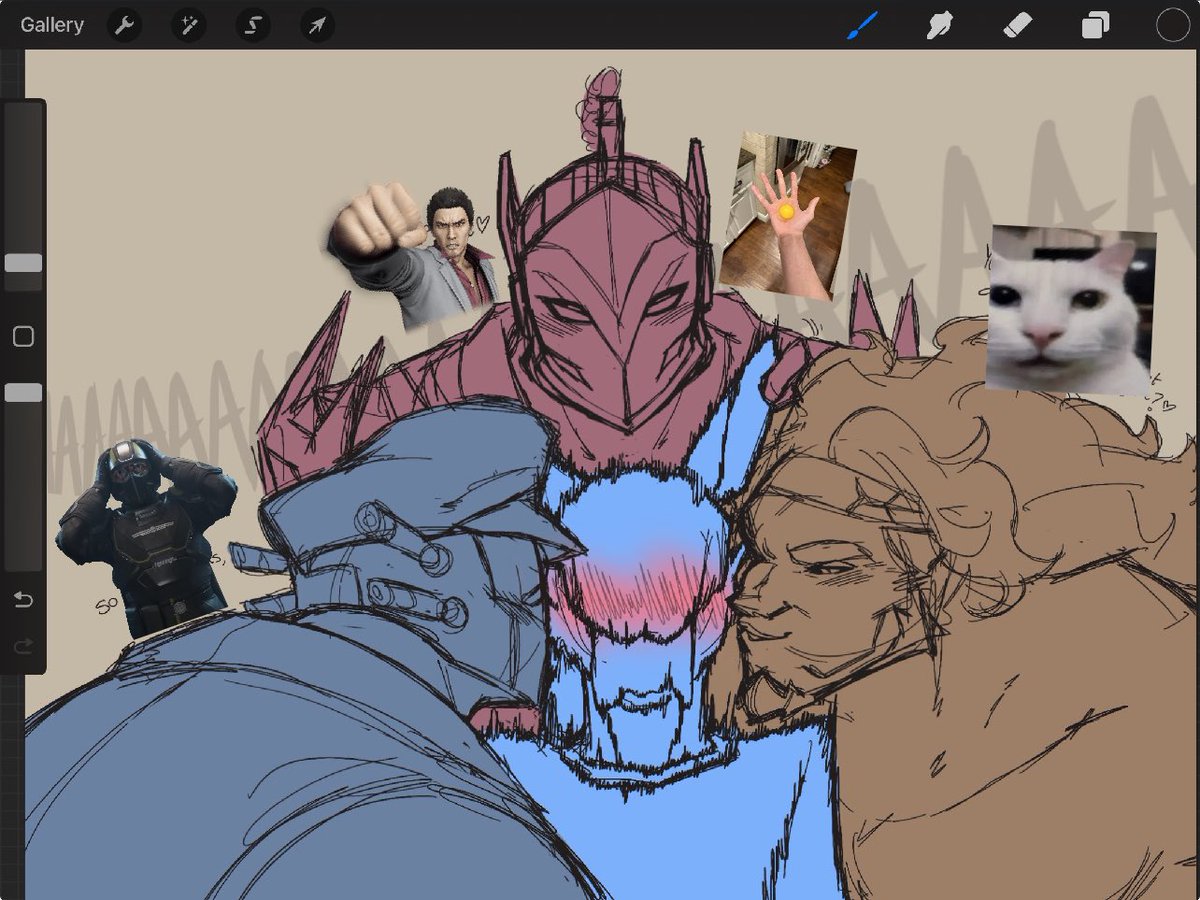Select the Brush paint tool
This screenshot has height=900, width=1200.
coord(861,25)
